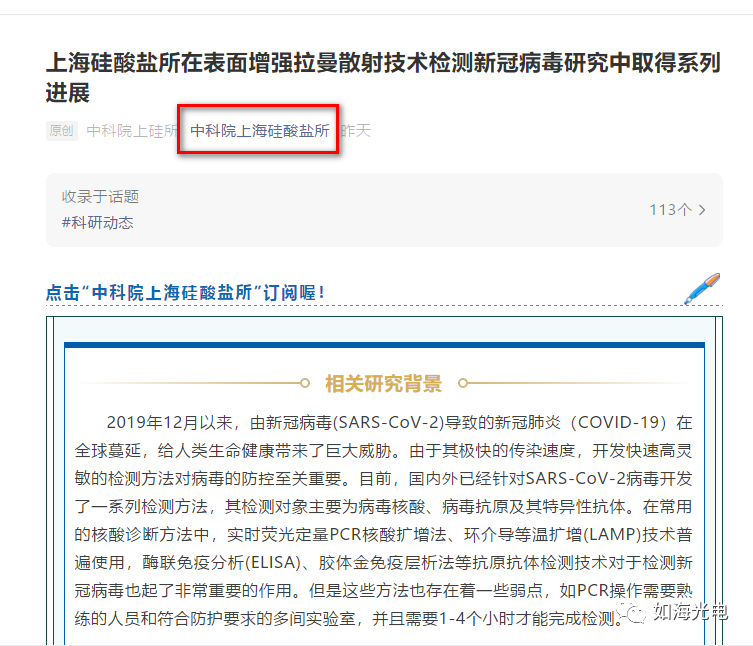Click the 原创 original tag
Viewport: 753px width, 646px height.
[x=61, y=131]
